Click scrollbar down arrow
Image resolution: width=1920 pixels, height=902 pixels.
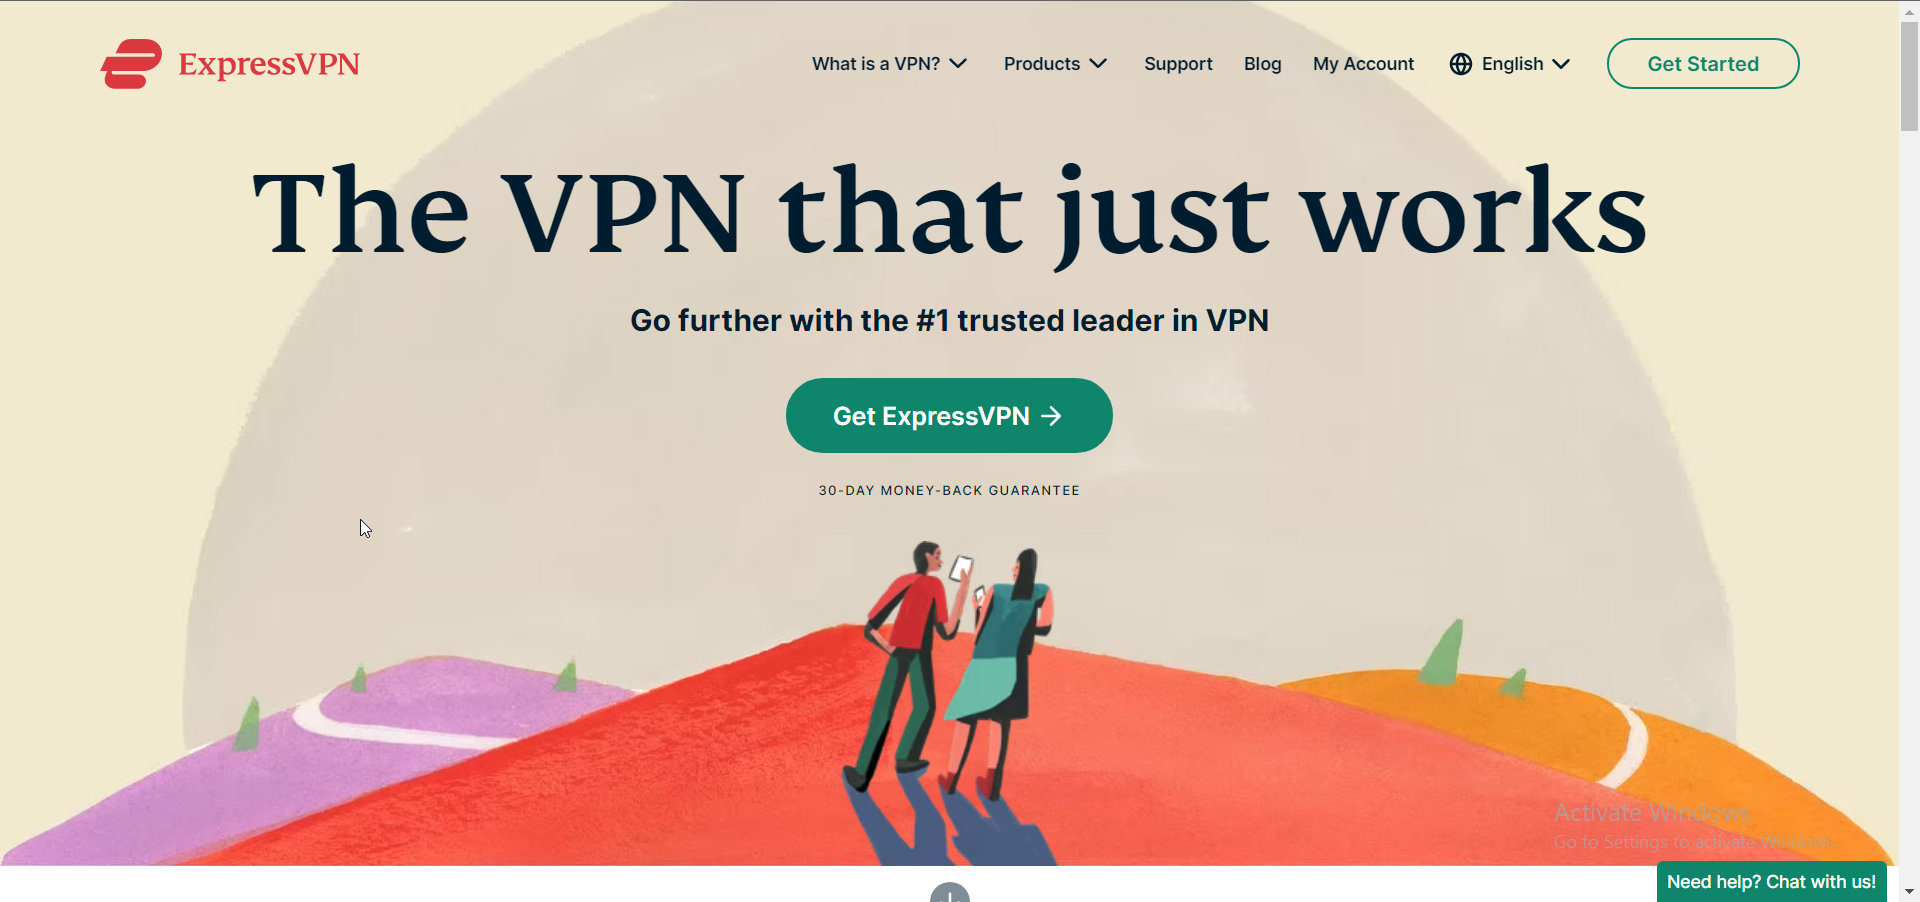point(1909,891)
